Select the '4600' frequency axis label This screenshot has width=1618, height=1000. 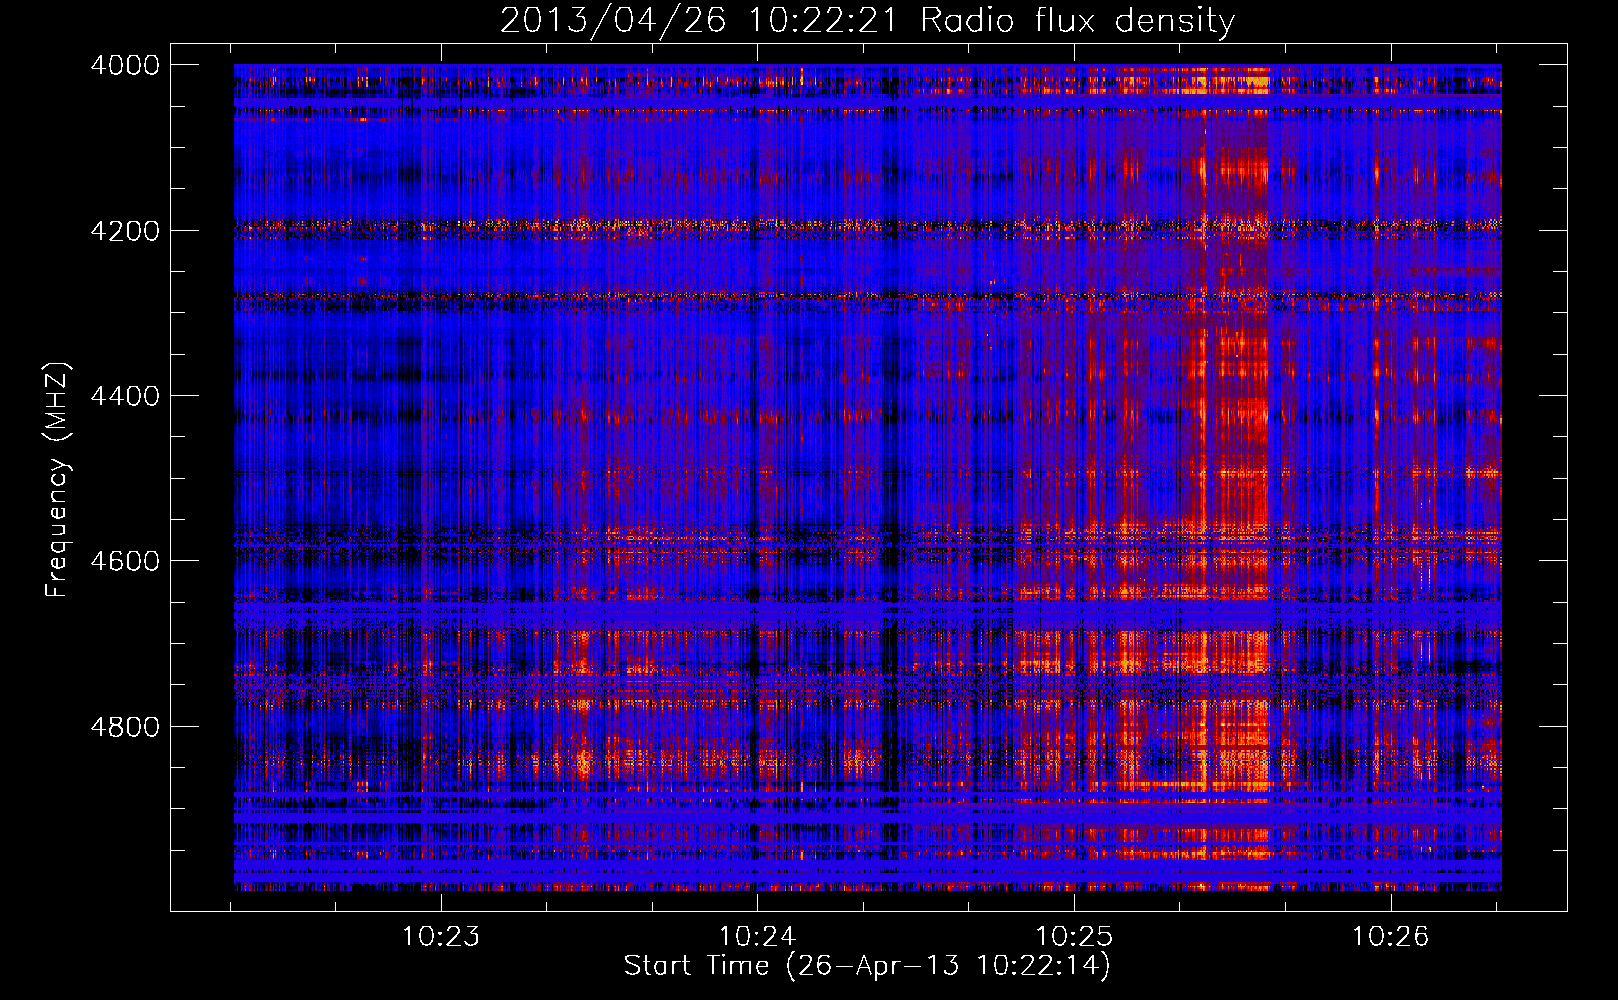click(125, 561)
